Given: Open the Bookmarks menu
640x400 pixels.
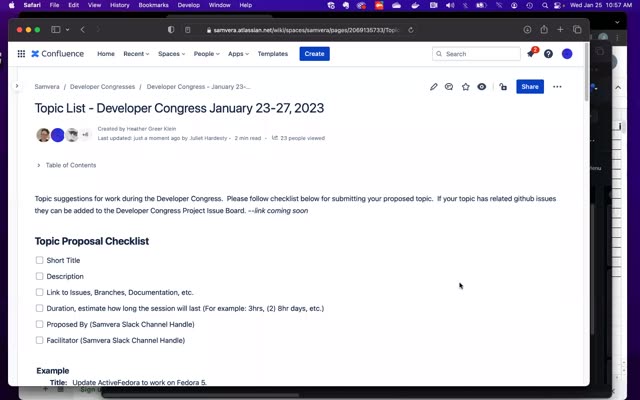Looking at the screenshot, I should (153, 5).
